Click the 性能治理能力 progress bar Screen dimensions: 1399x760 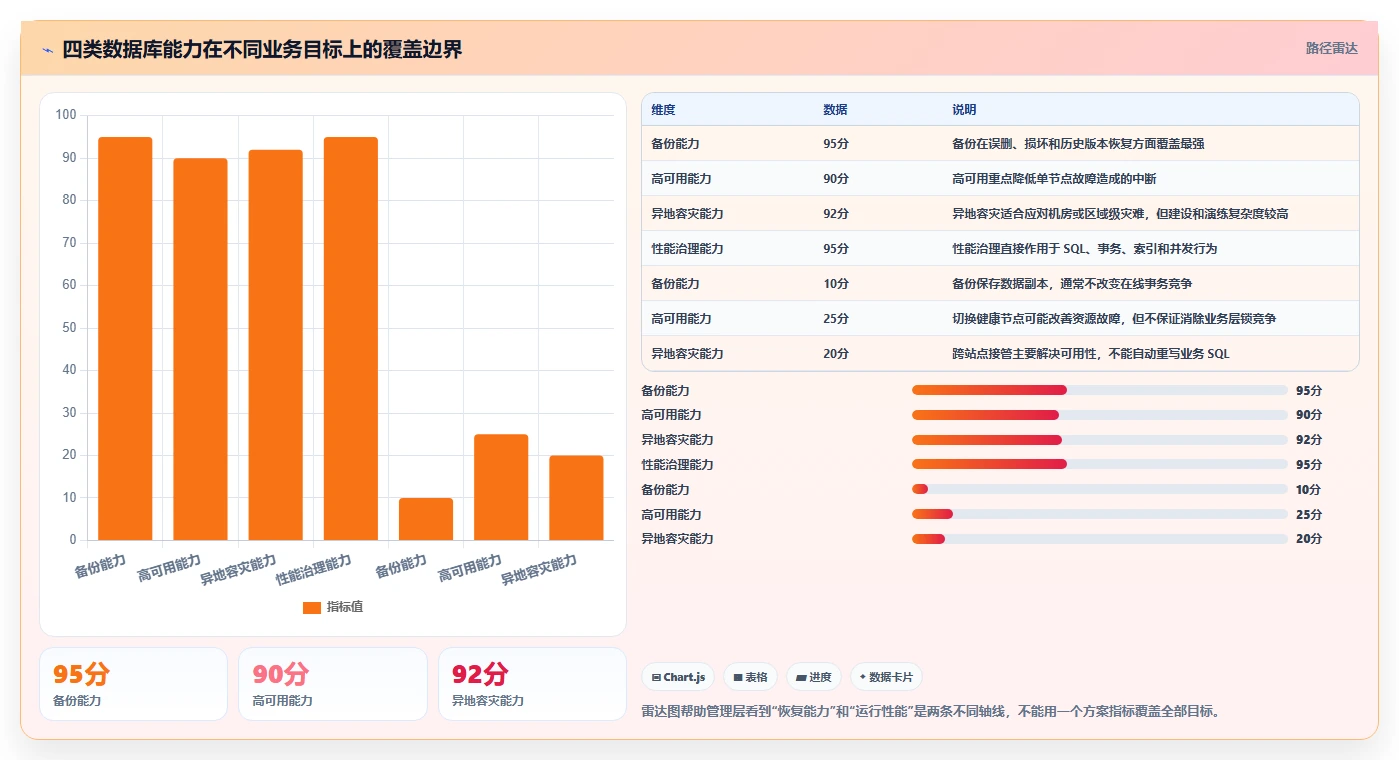point(1099,464)
